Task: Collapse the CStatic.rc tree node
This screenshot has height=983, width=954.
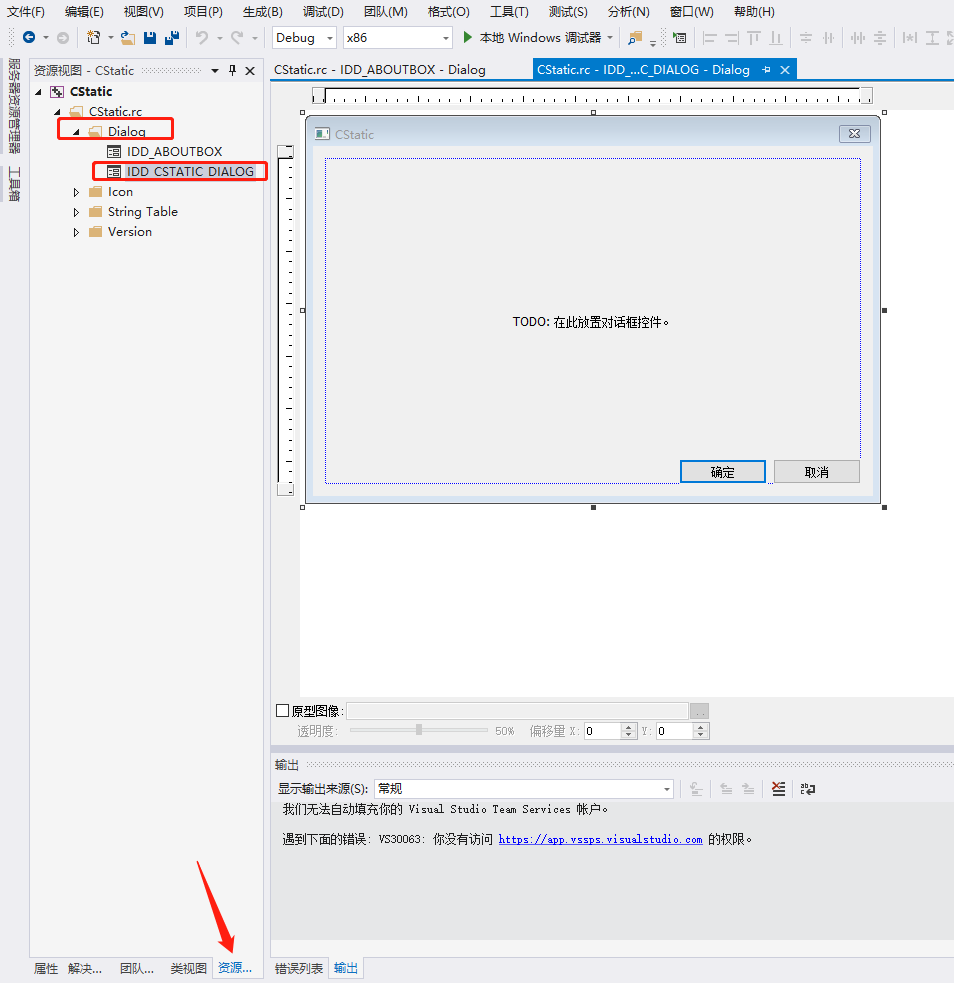Action: coord(58,112)
